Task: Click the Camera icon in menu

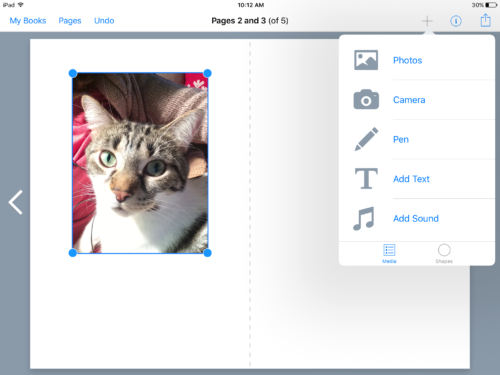Action: tap(366, 99)
